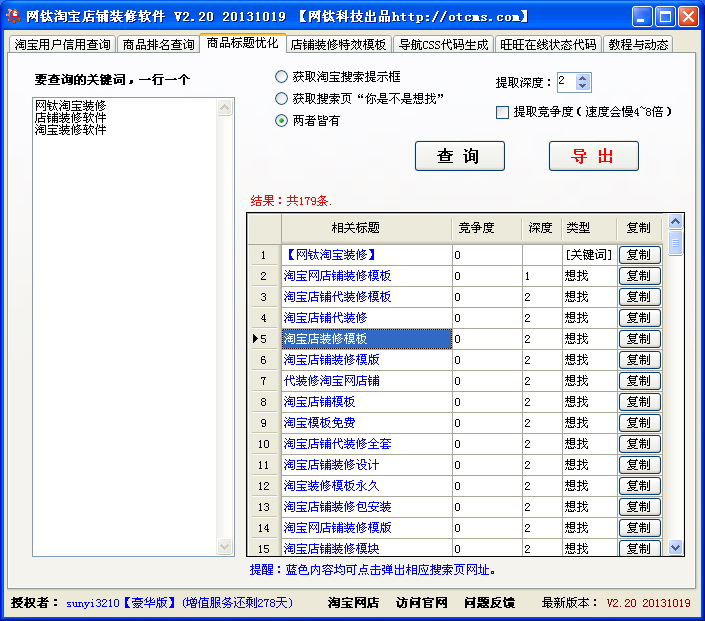Increase the 提取深度 value with up arrow

584,77
